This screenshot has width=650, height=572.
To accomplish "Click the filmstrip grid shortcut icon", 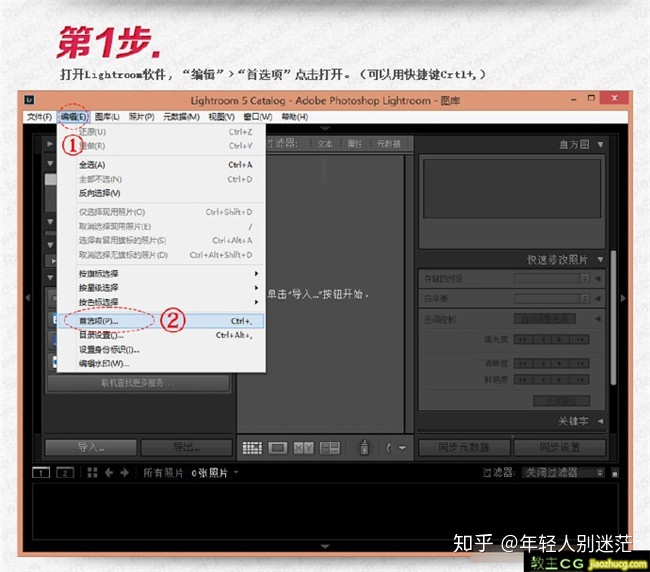I will coord(92,473).
